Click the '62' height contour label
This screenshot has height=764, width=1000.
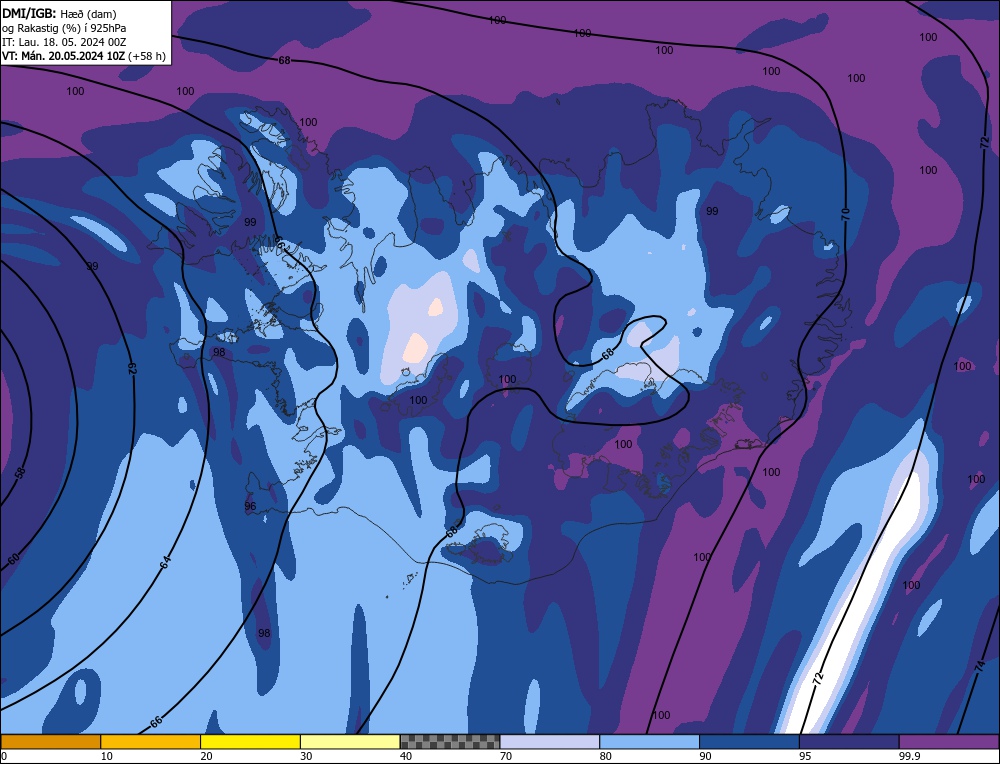tap(132, 369)
